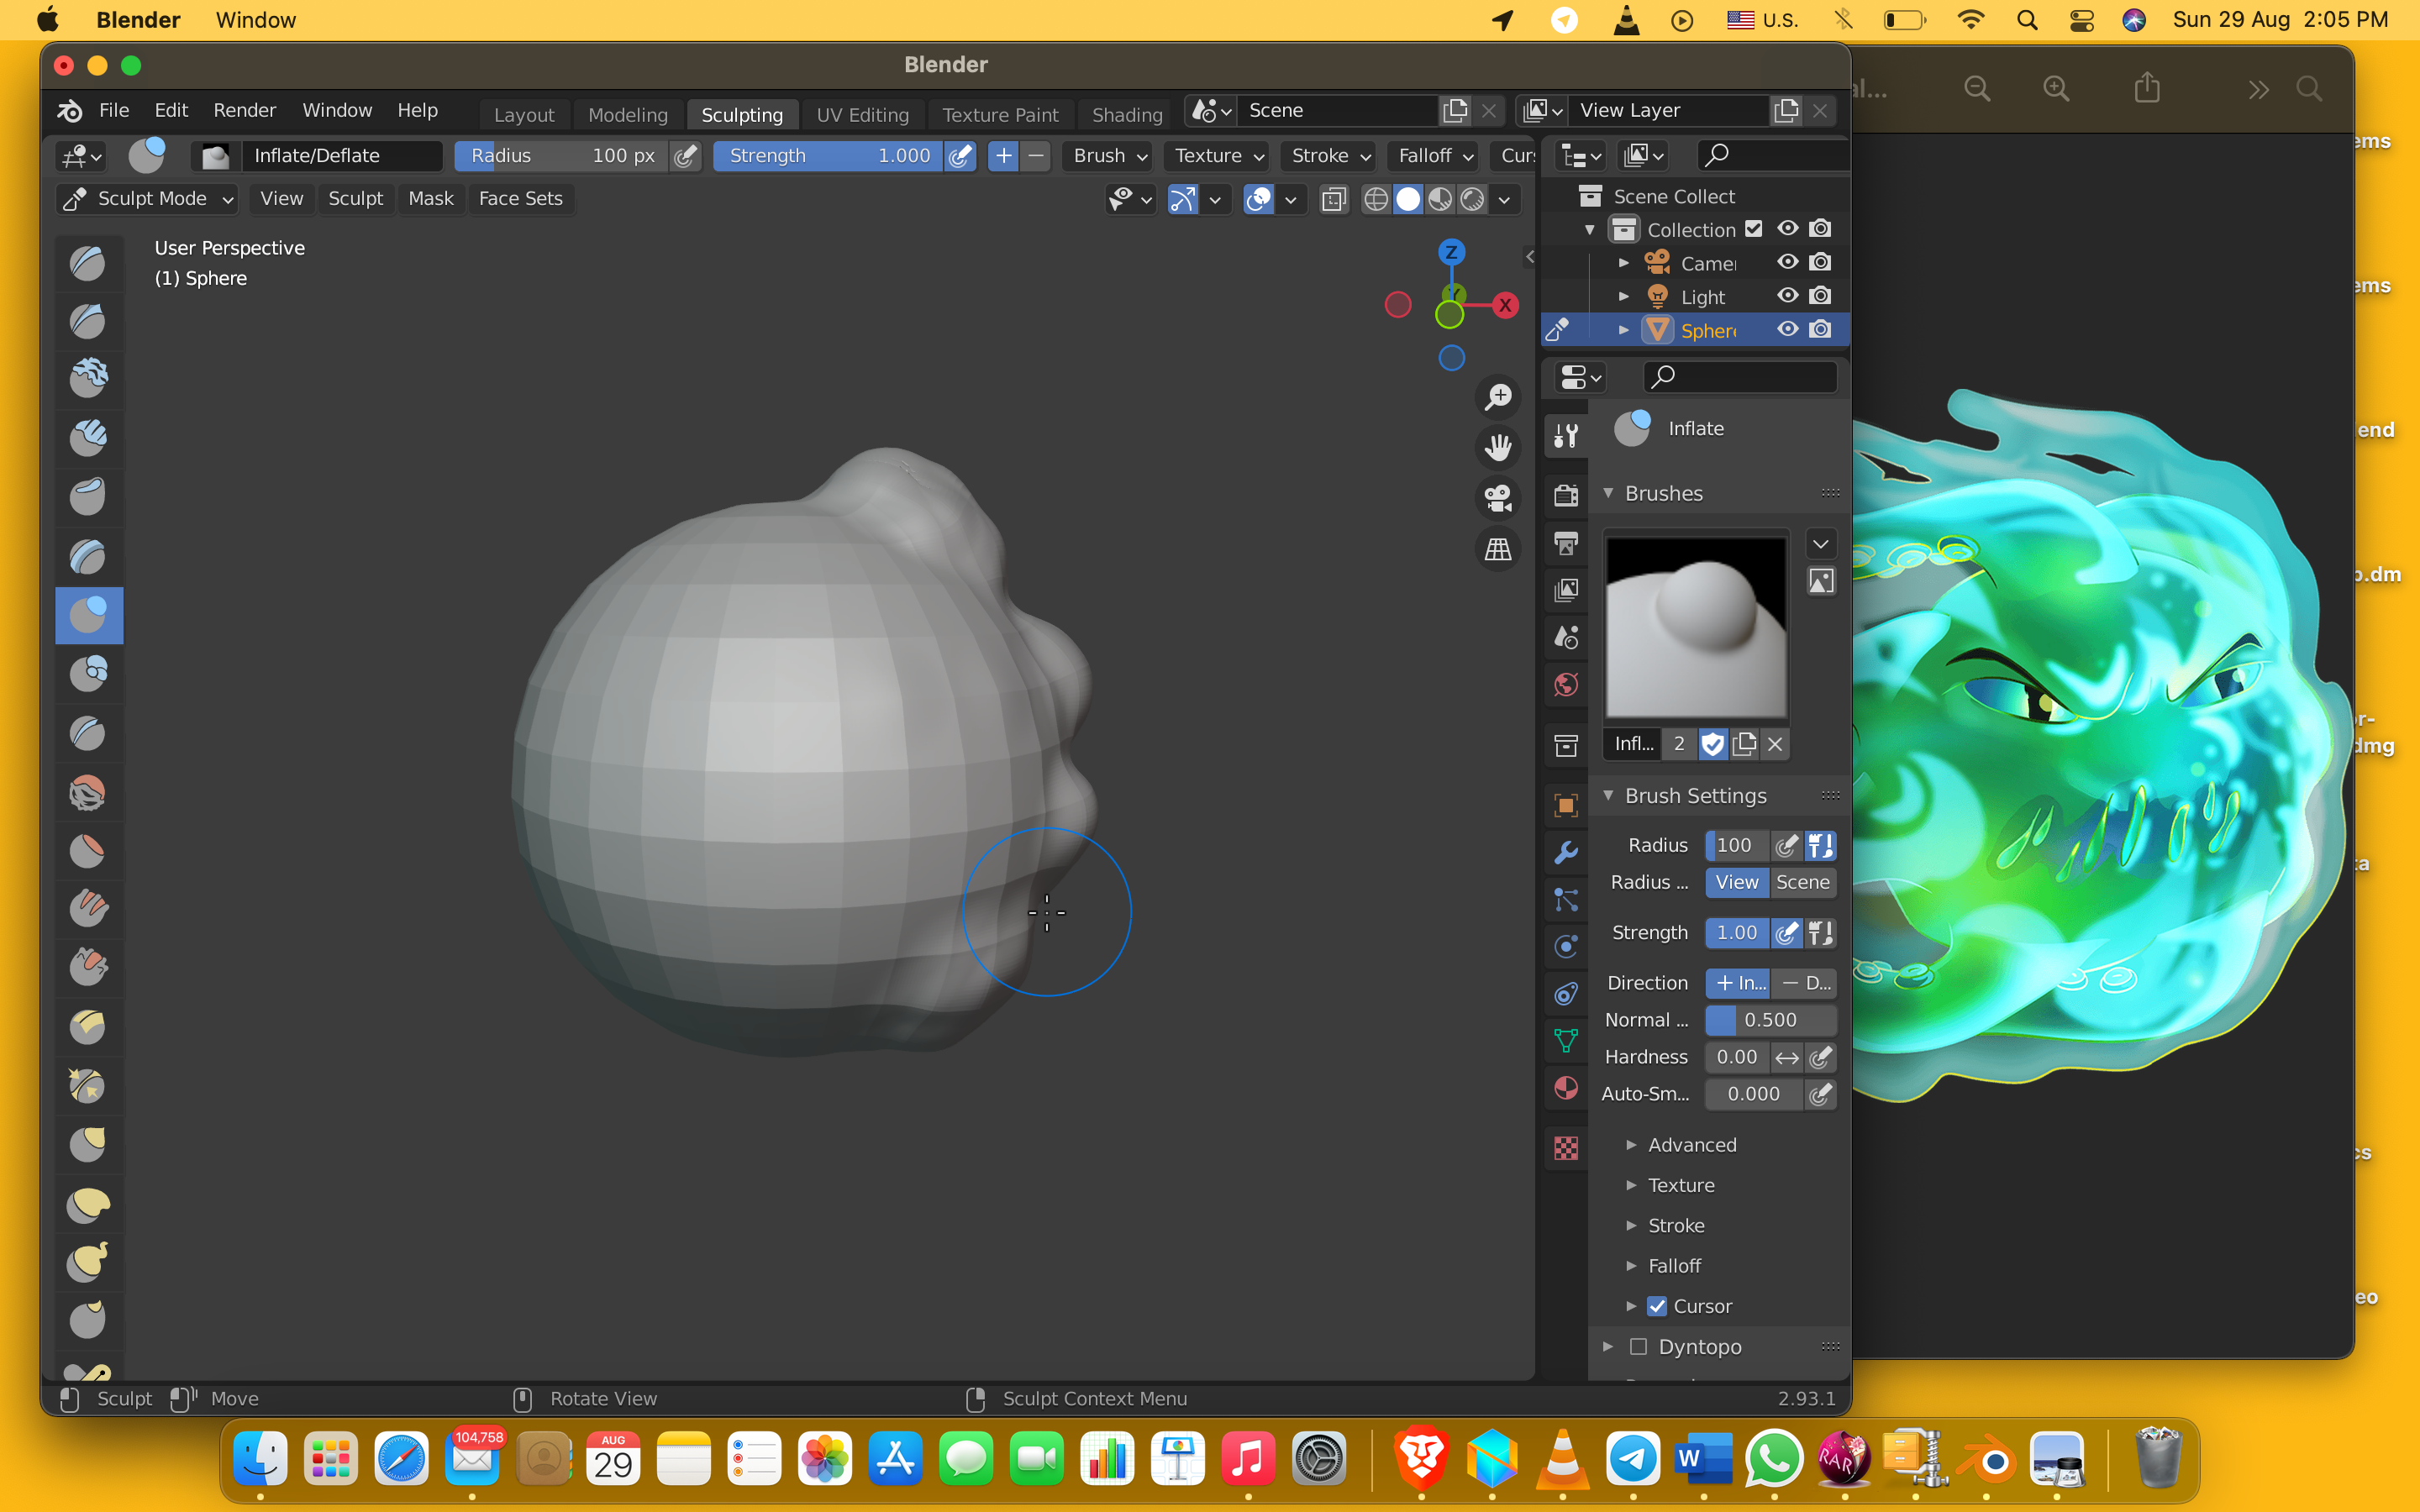Open the Render properties tab

click(1566, 495)
